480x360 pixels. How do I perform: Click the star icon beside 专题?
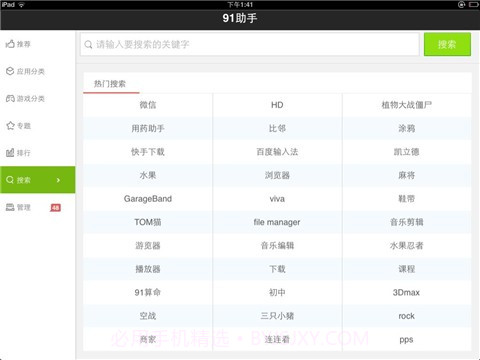[10, 125]
